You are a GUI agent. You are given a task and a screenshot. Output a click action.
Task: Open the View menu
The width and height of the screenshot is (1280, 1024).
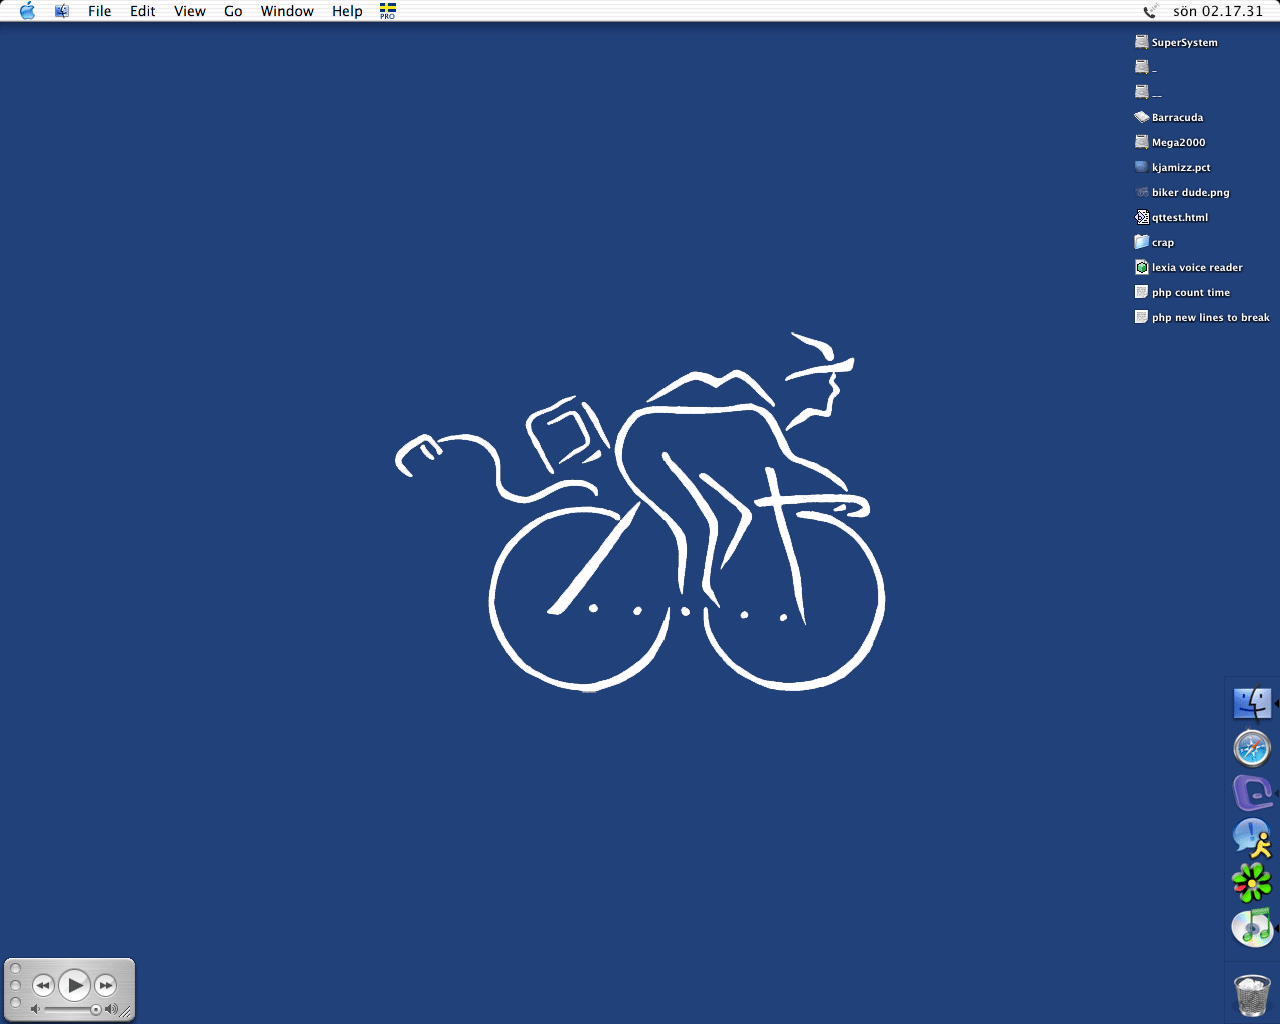(190, 11)
